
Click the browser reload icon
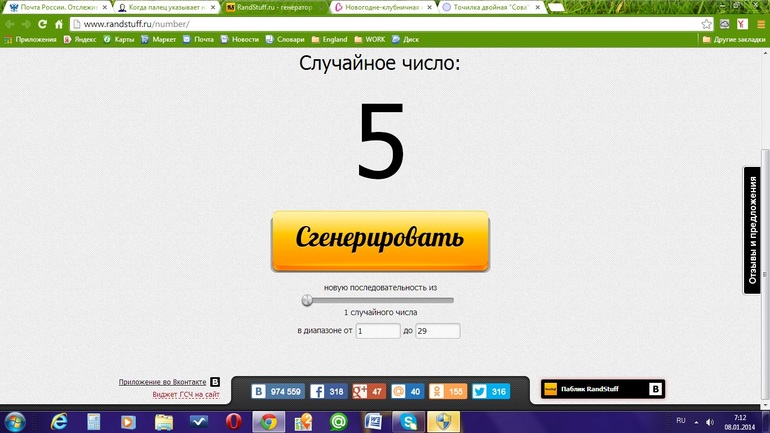pos(42,24)
